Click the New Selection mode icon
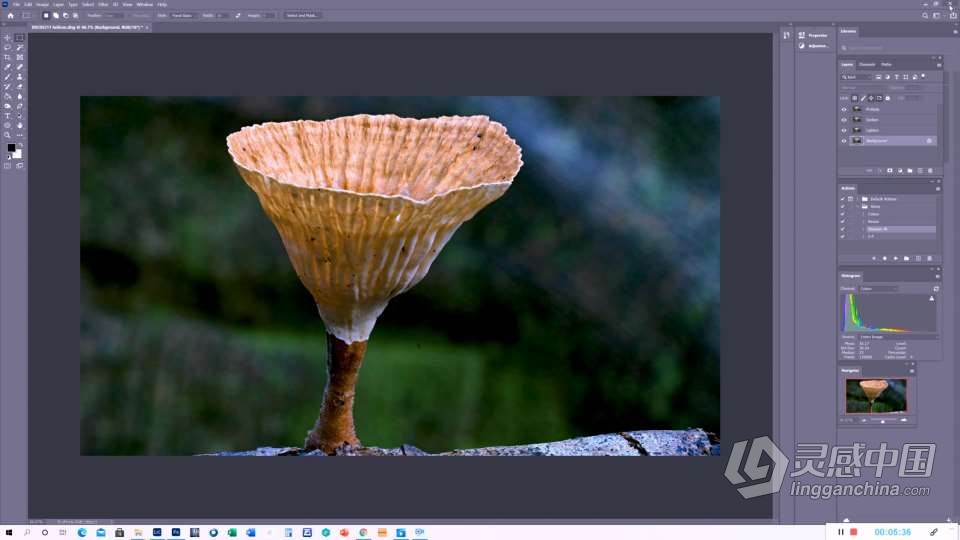This screenshot has height=540, width=960. pyautogui.click(x=46, y=15)
